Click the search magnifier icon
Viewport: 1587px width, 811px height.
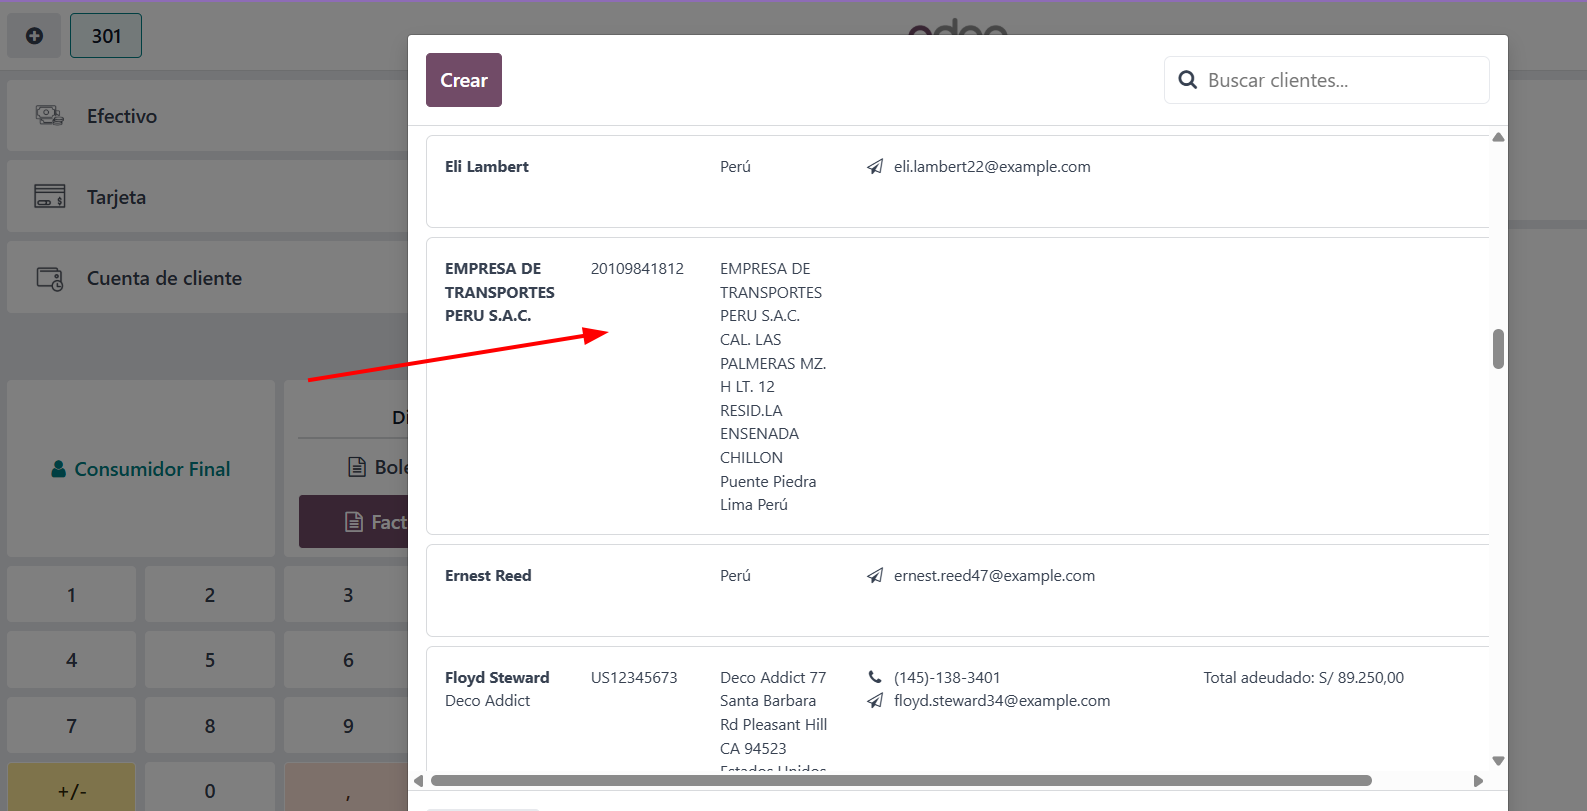tap(1187, 80)
